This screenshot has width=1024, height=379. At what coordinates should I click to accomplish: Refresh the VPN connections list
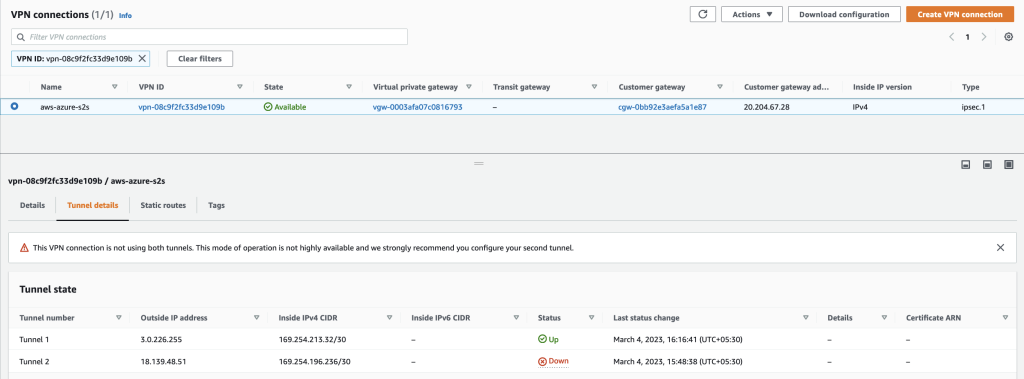(x=703, y=14)
